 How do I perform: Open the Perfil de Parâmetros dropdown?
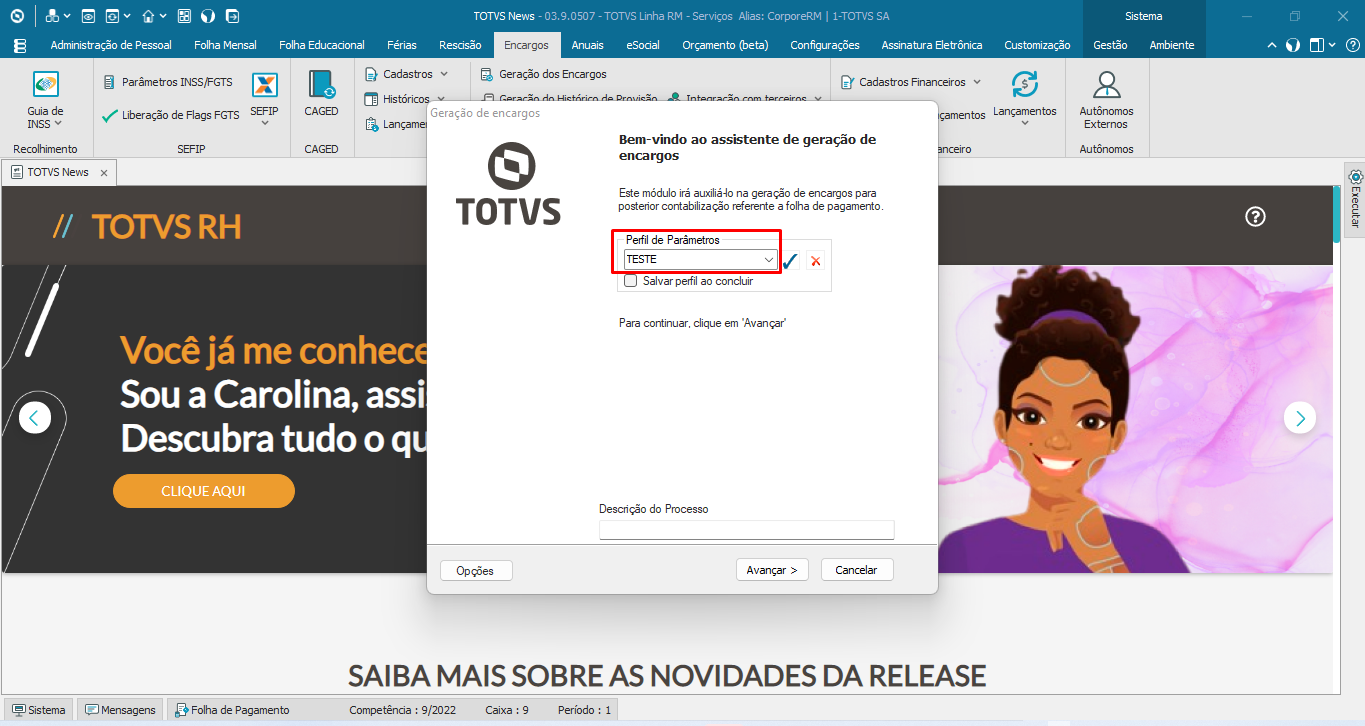(769, 260)
